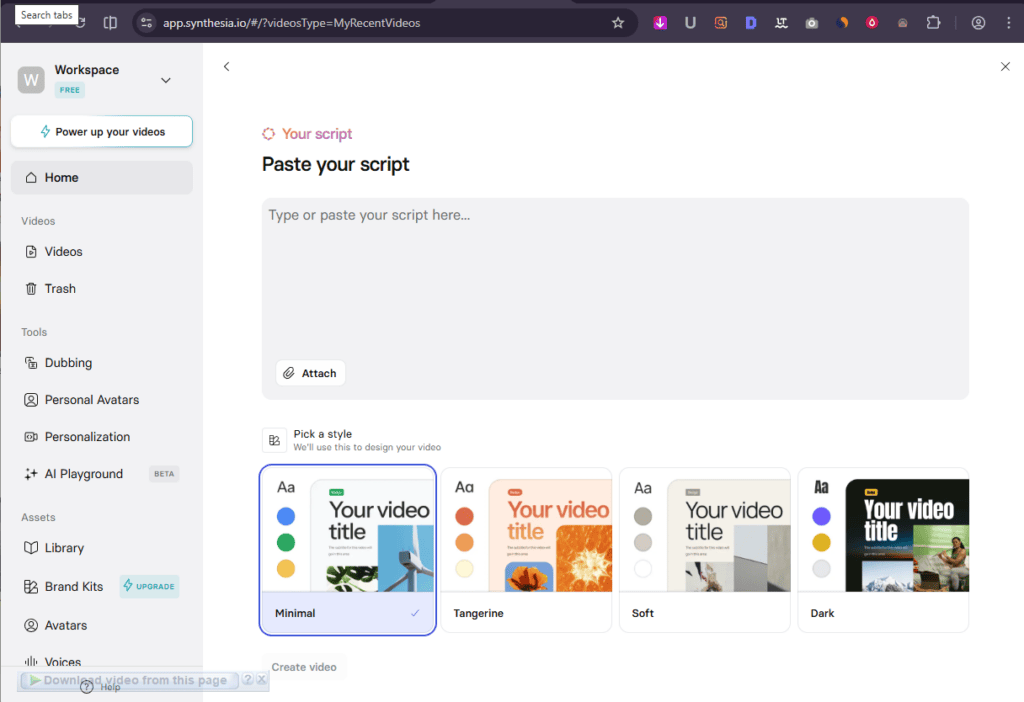The width and height of the screenshot is (1024, 702).
Task: Click the green swatch in Minimal style
Action: click(286, 543)
